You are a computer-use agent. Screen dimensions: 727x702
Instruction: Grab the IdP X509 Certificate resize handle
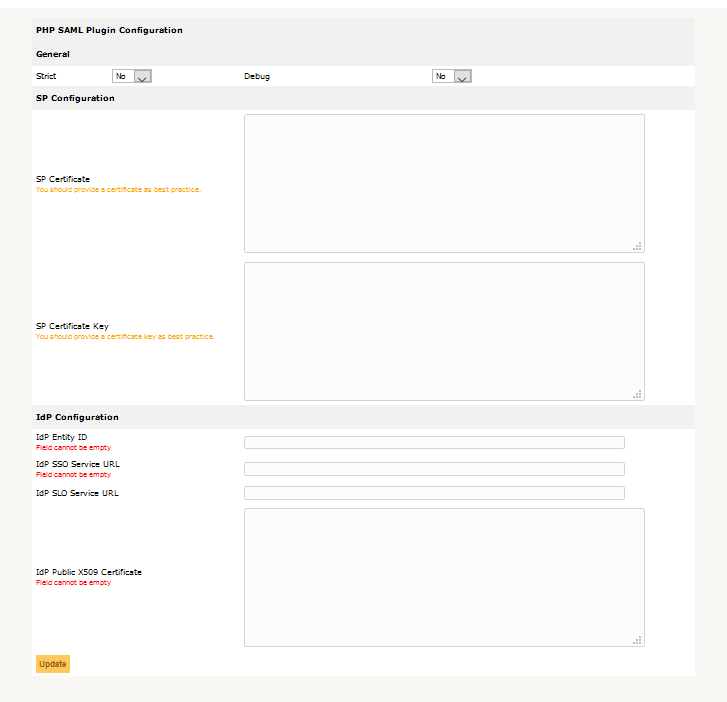pos(638,640)
